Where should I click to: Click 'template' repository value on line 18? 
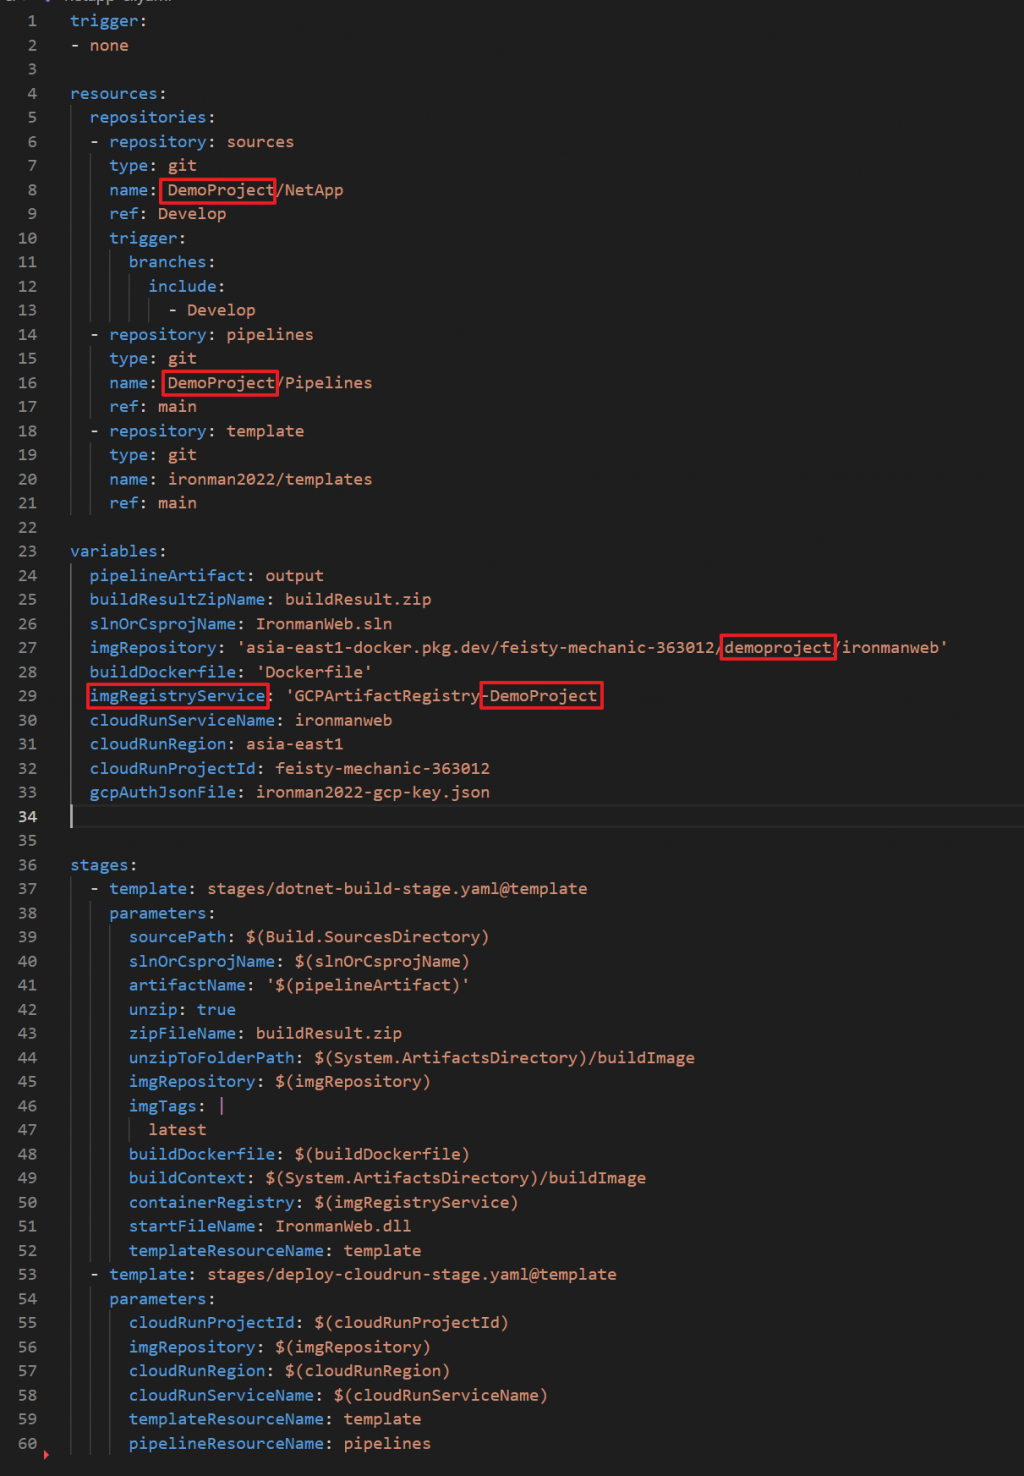[x=265, y=431]
